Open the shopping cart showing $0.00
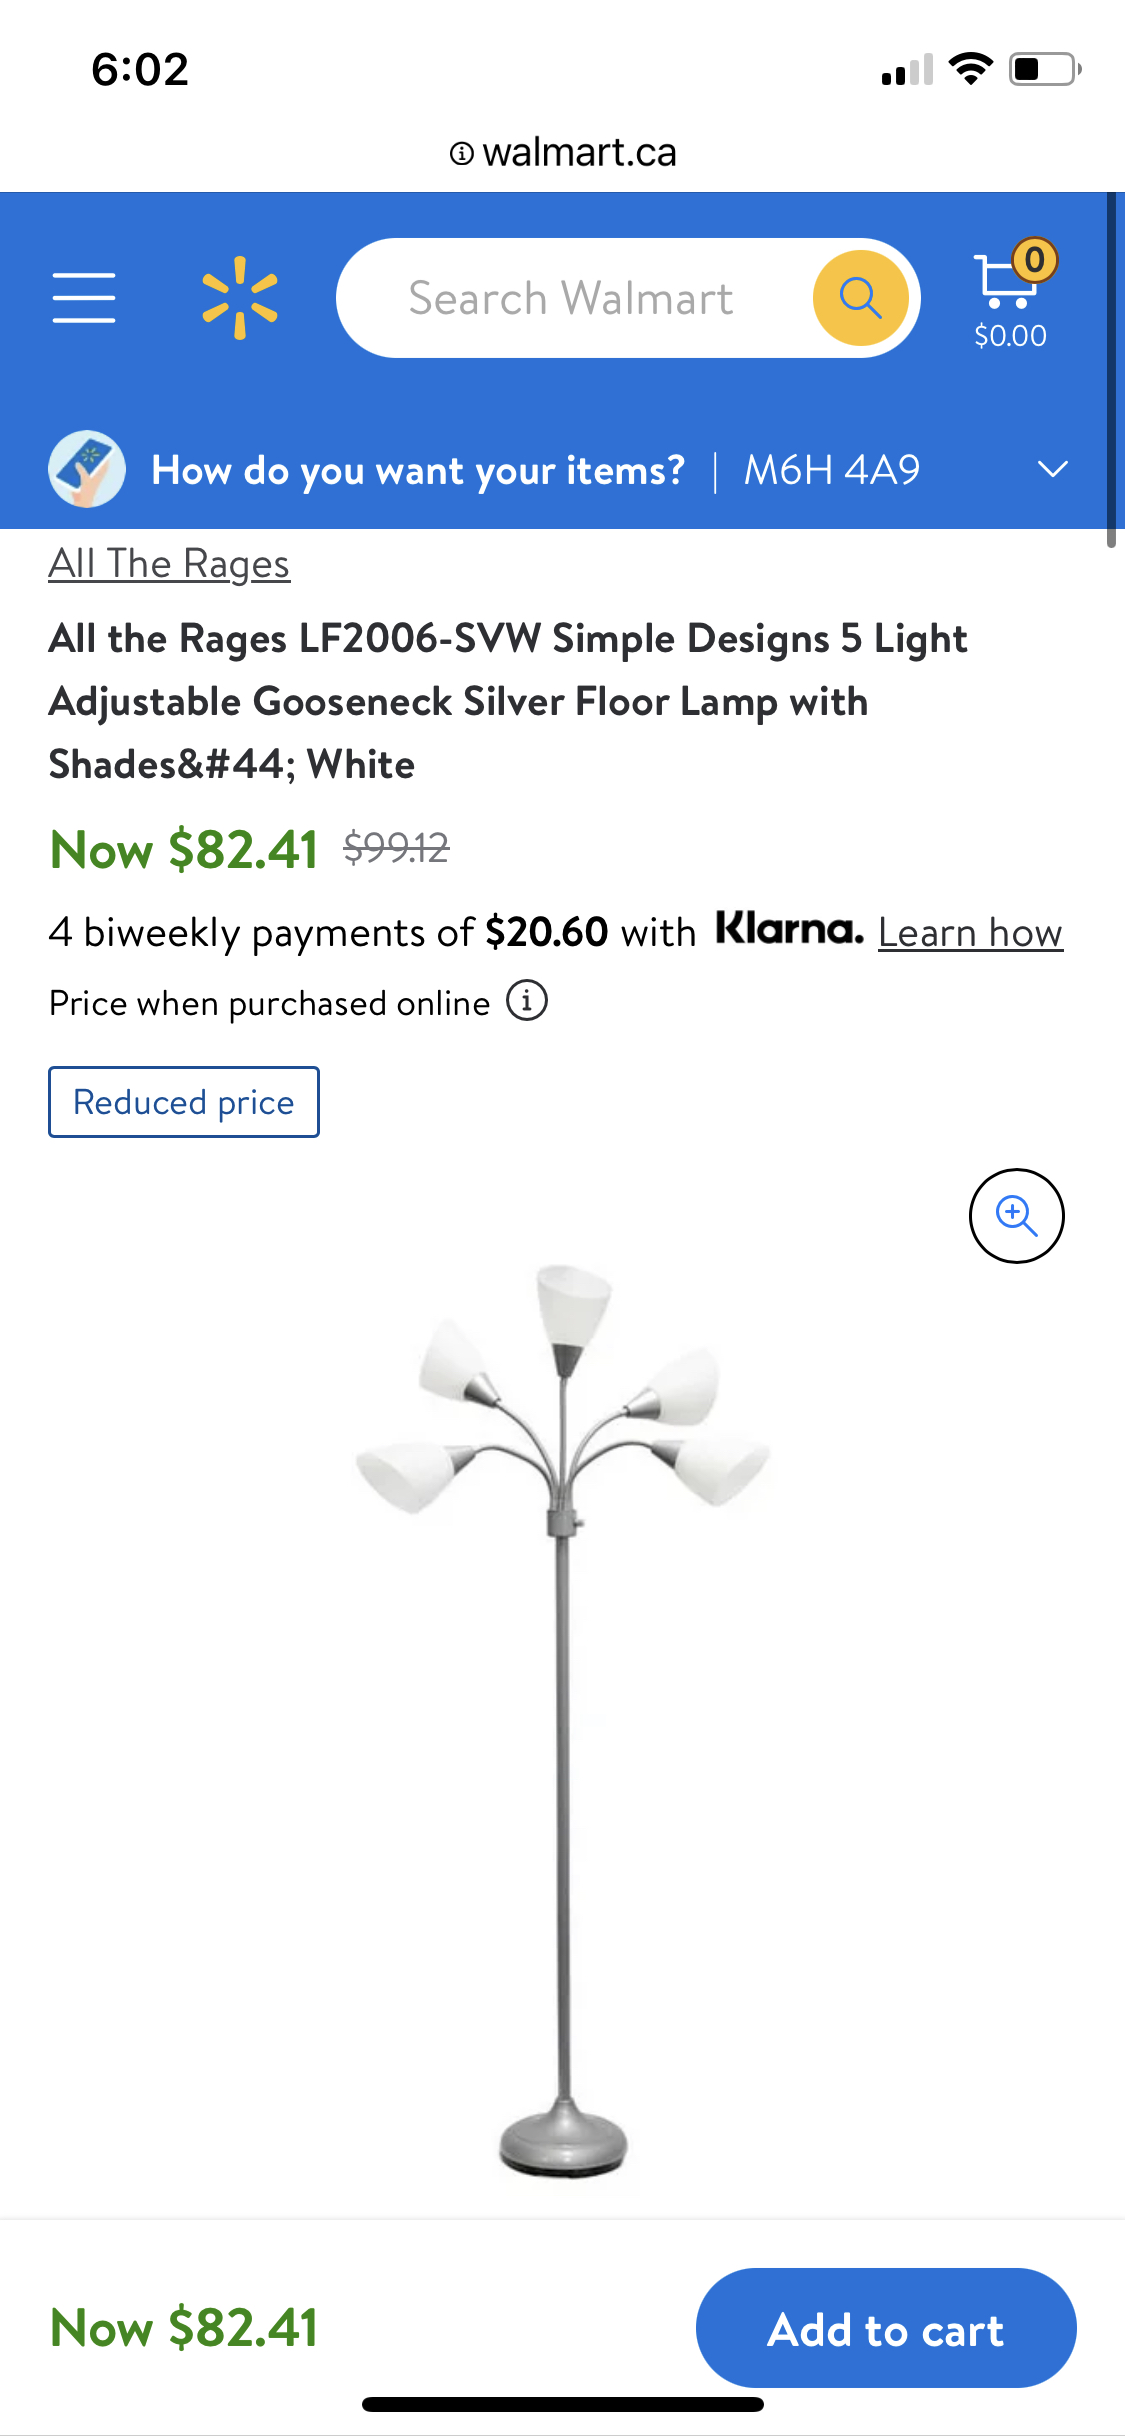 pyautogui.click(x=1011, y=297)
